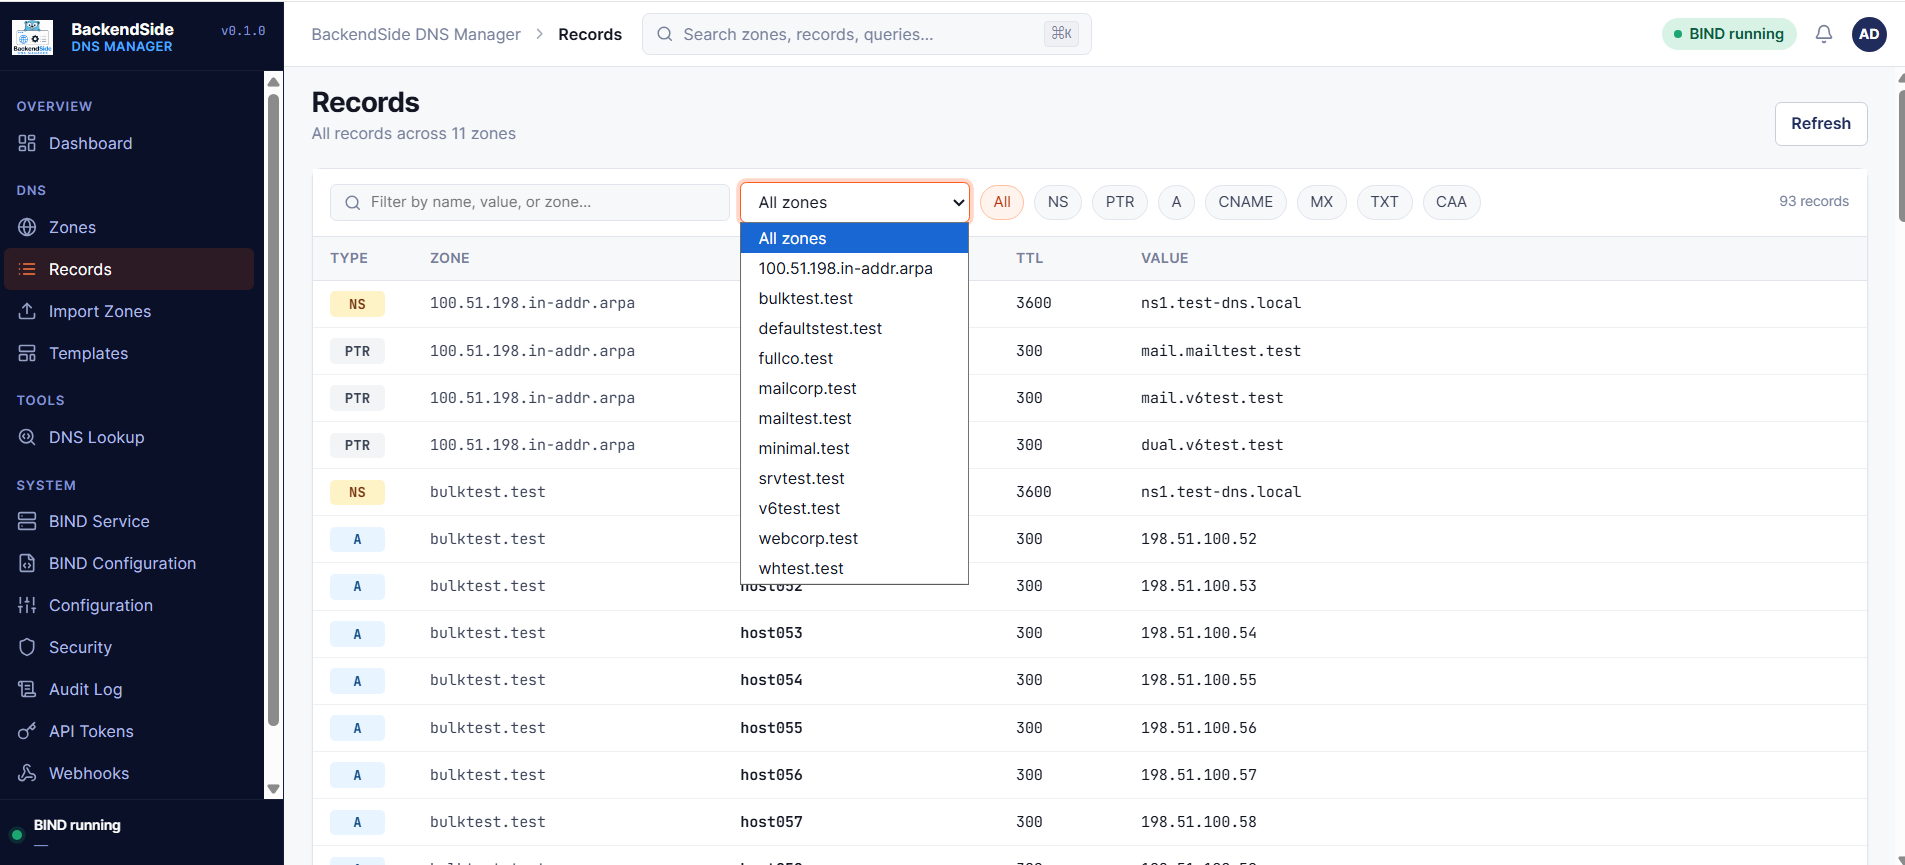Click the BIND Configuration file icon
This screenshot has width=1905, height=865.
point(27,563)
